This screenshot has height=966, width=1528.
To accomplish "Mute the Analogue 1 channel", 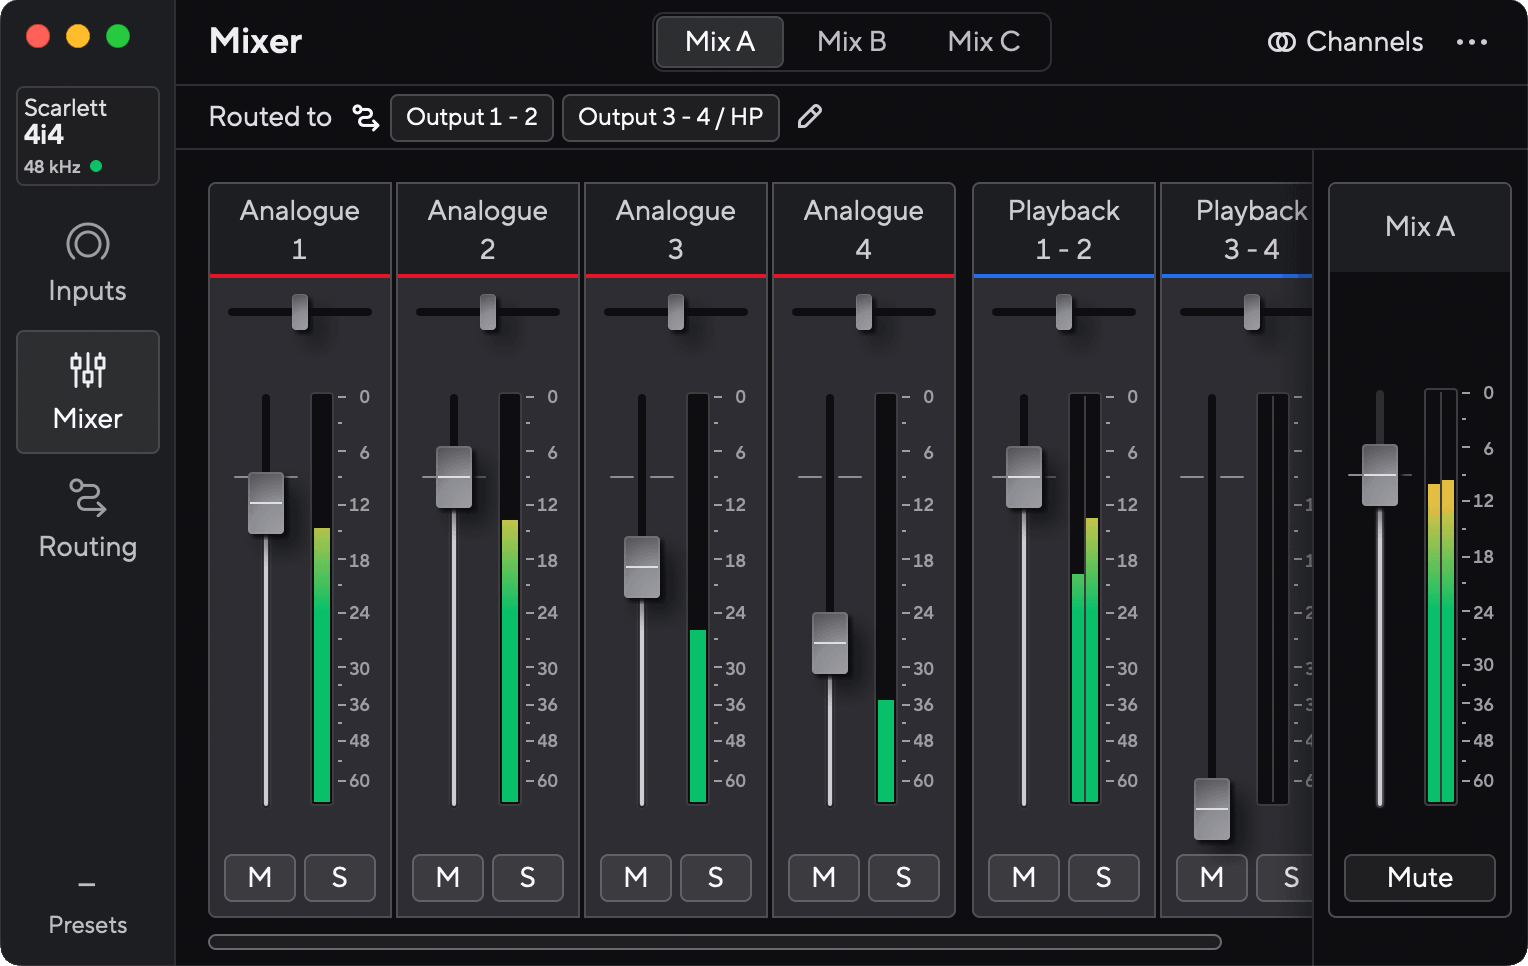I will click(260, 878).
